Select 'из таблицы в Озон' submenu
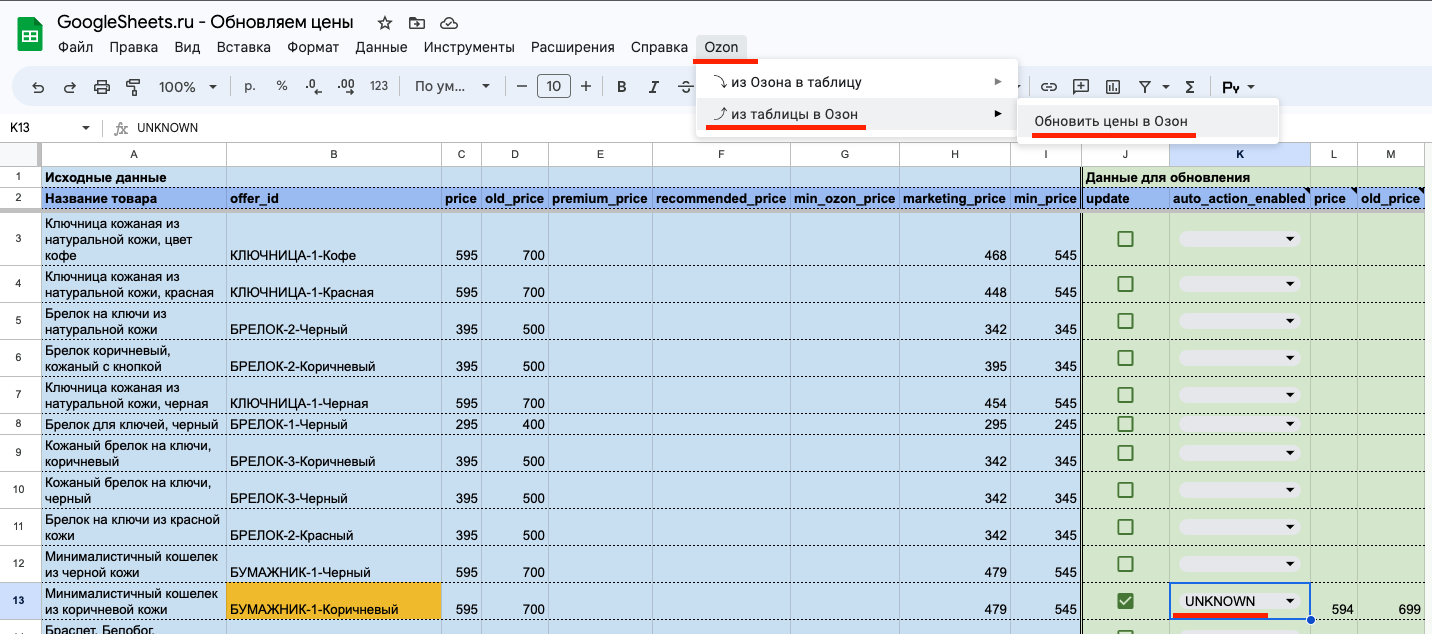This screenshot has height=634, width=1432. click(856, 114)
